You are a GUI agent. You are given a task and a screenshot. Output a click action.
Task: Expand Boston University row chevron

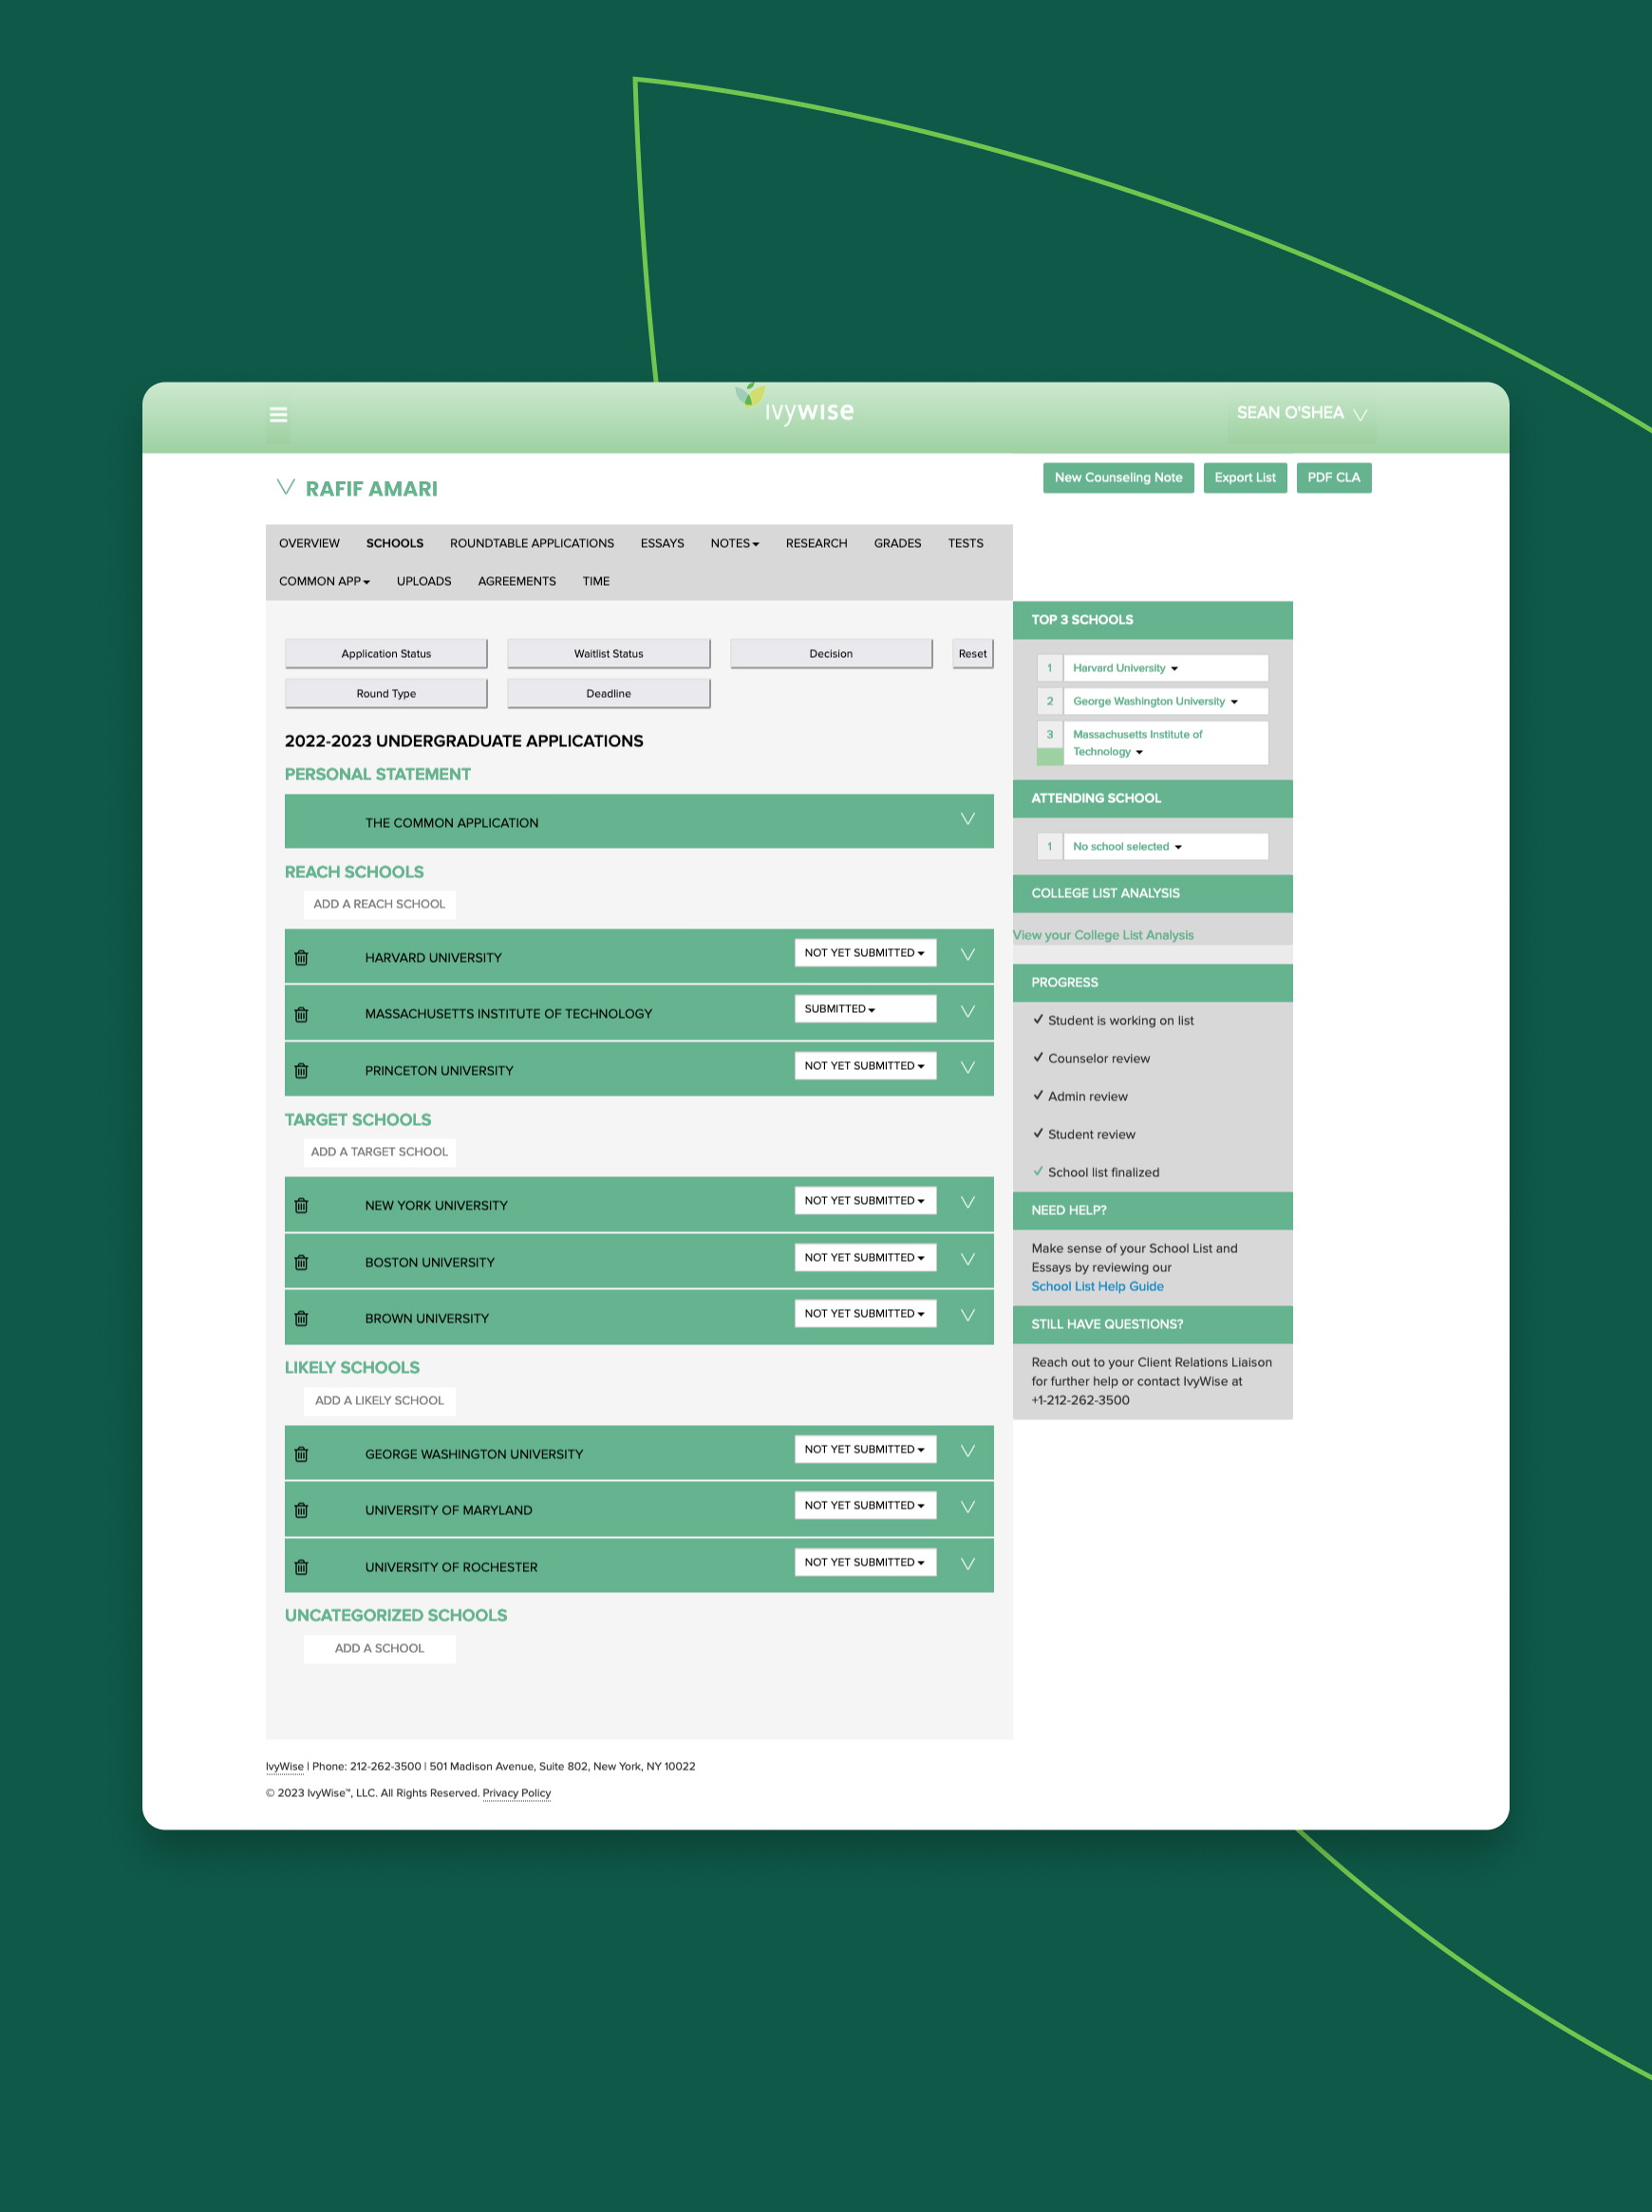pyautogui.click(x=967, y=1259)
